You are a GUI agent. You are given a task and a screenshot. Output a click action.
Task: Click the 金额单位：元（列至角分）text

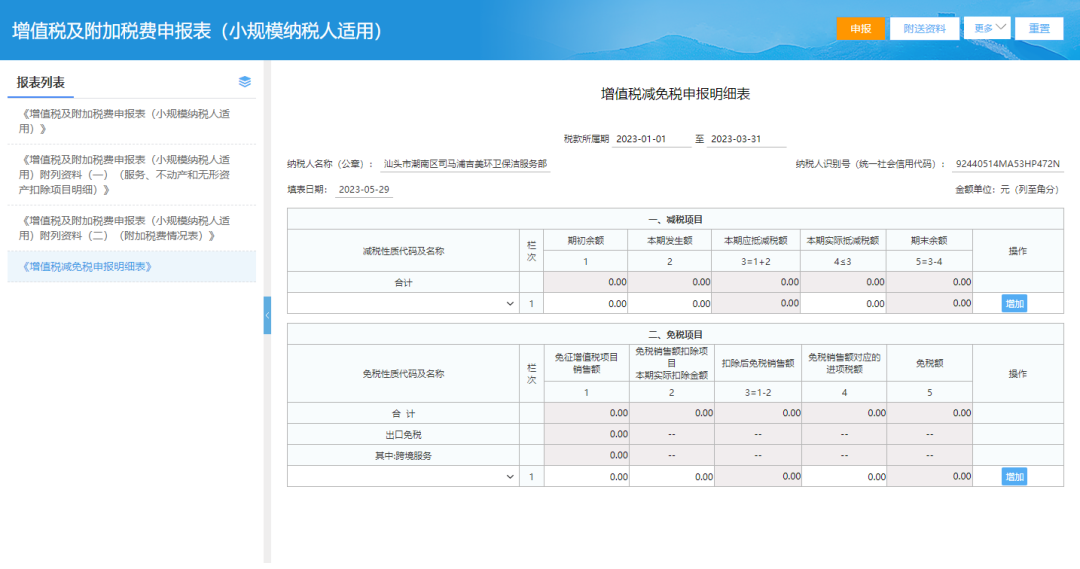1008,189
